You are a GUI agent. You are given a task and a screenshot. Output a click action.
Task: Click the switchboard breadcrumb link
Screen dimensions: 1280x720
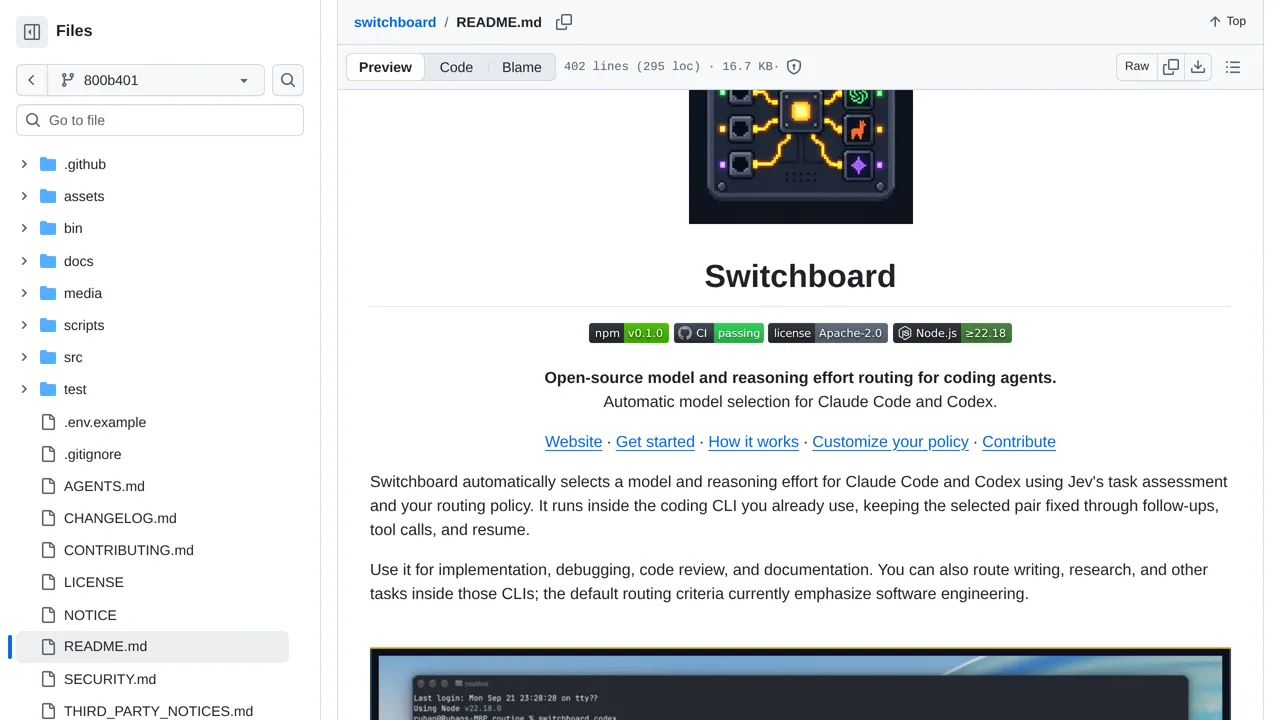tap(395, 22)
